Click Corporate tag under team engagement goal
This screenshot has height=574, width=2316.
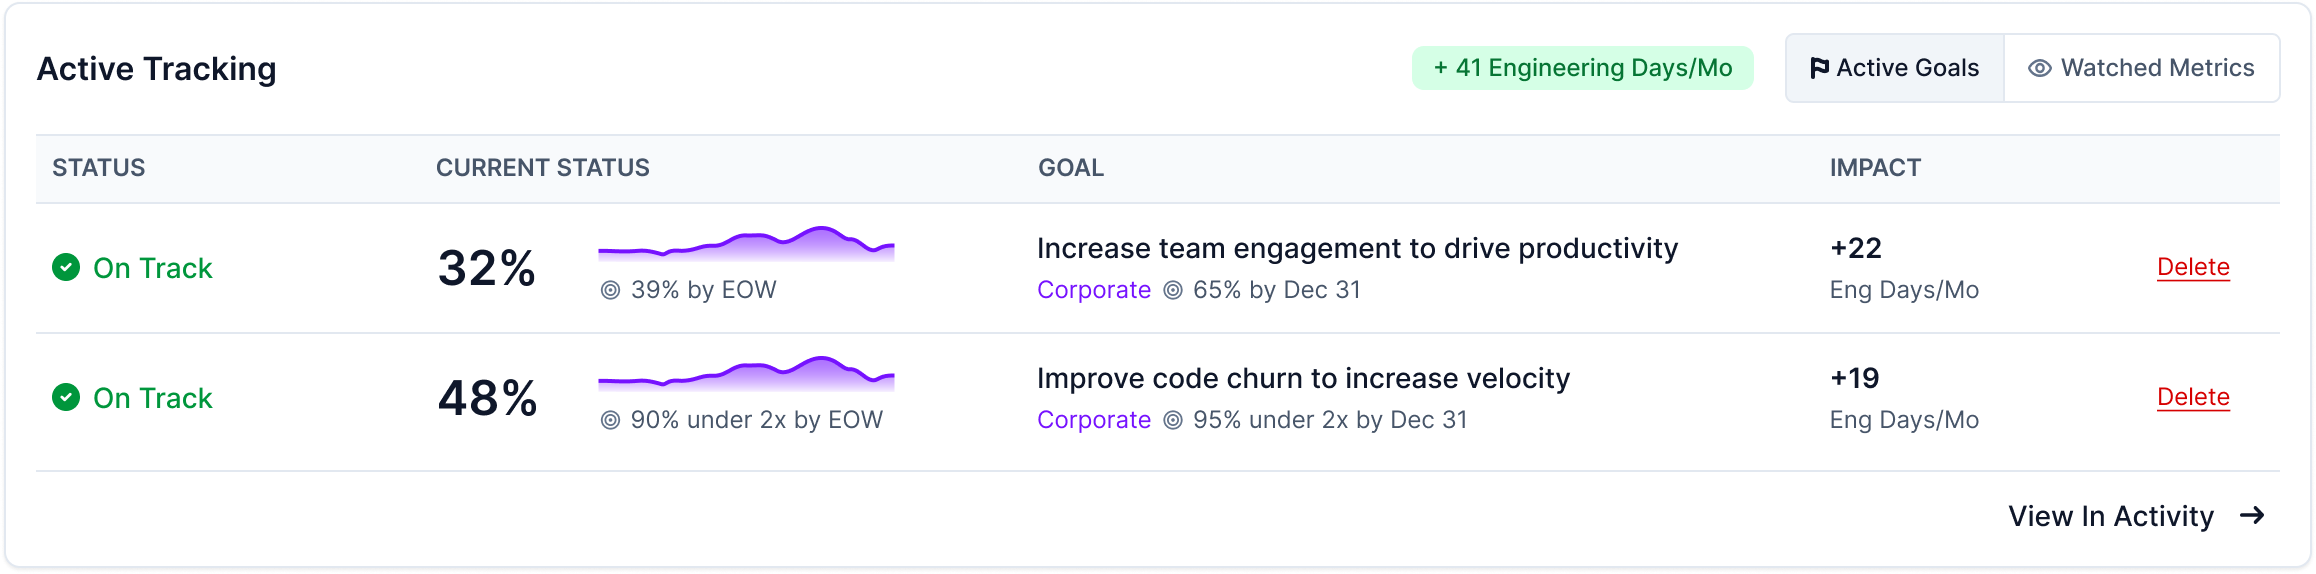click(x=1094, y=290)
